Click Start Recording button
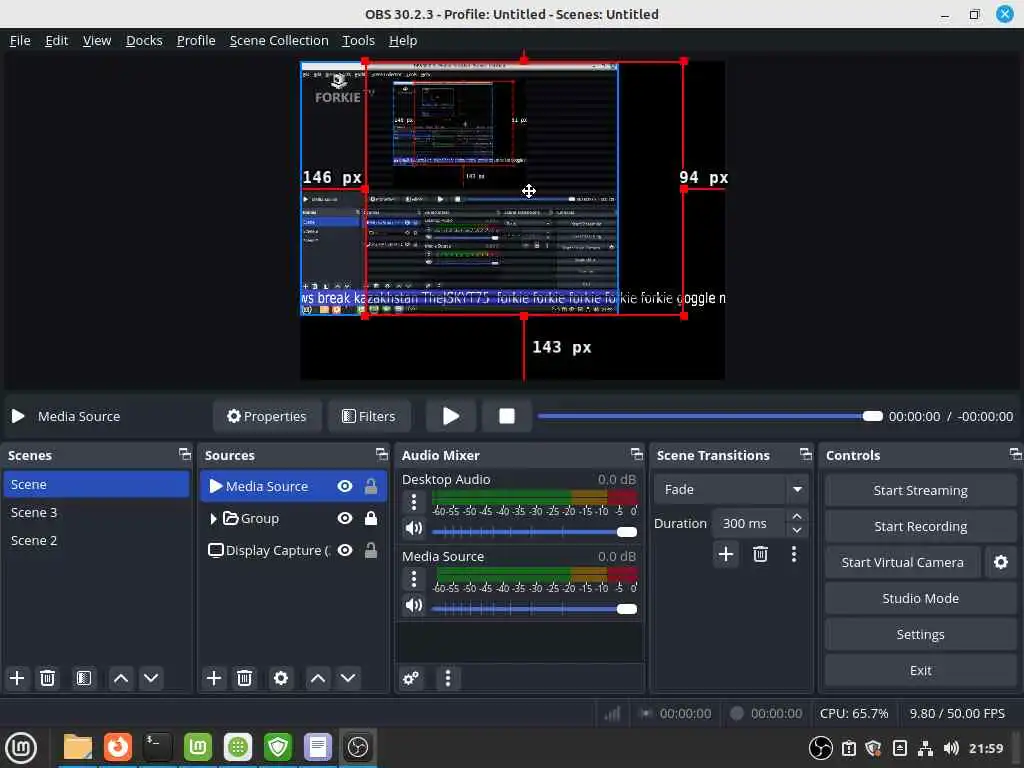The height and width of the screenshot is (768, 1024). click(920, 526)
